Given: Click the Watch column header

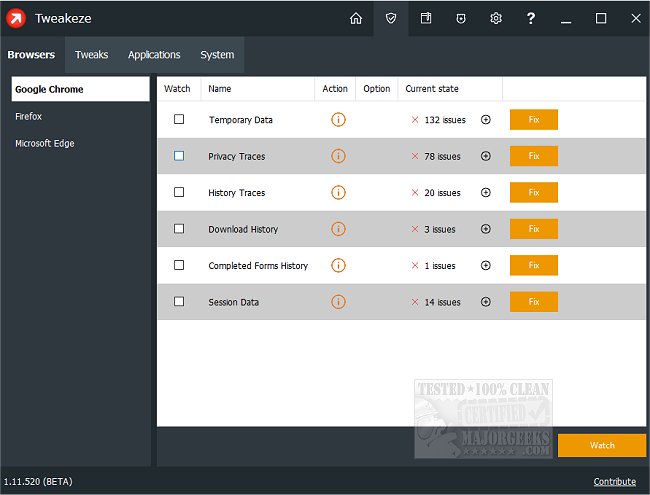Looking at the screenshot, I should coord(179,89).
